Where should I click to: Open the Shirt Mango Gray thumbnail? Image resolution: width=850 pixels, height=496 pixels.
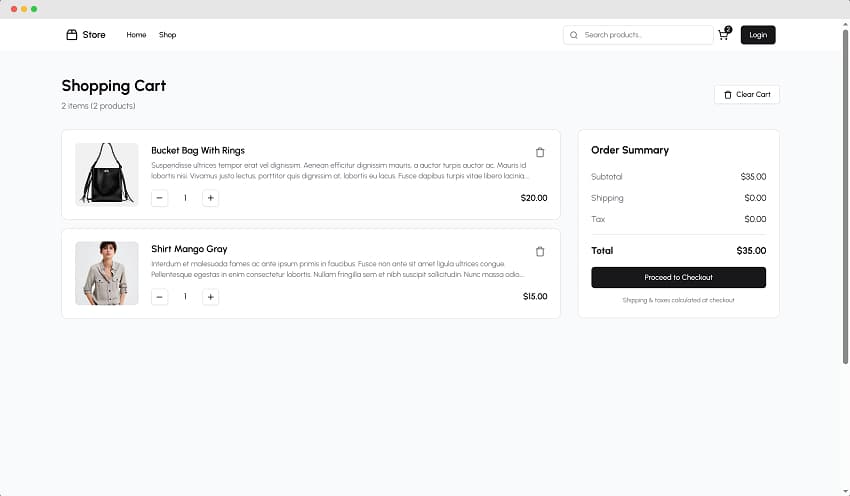tap(107, 273)
